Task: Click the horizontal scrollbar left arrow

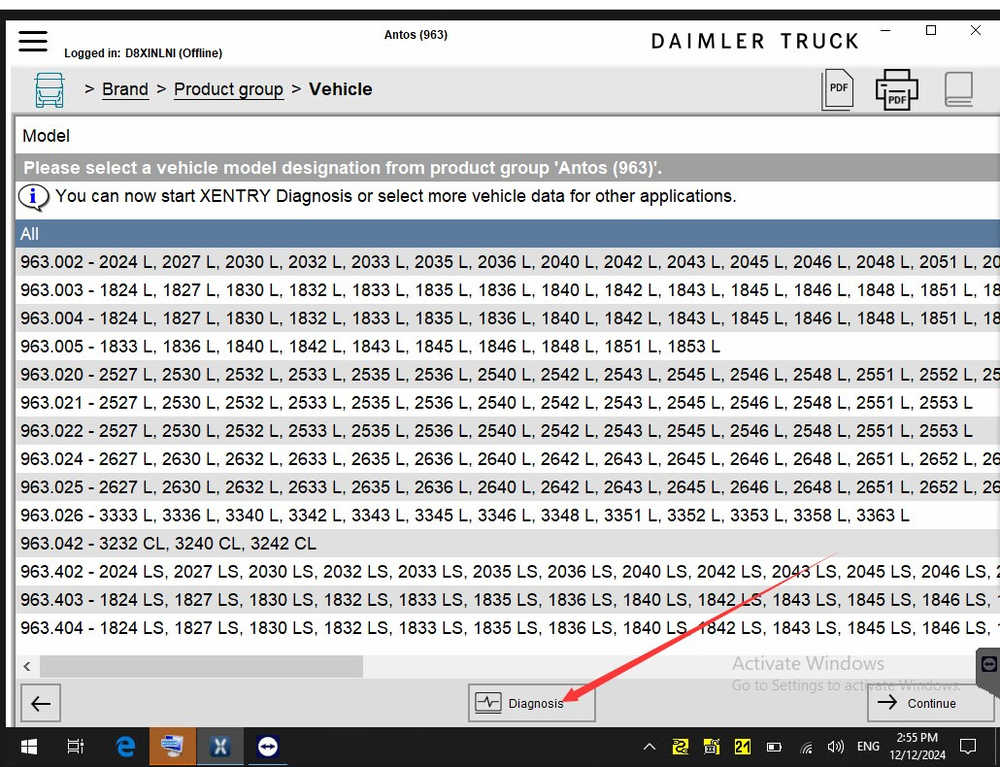Action: click(27, 666)
